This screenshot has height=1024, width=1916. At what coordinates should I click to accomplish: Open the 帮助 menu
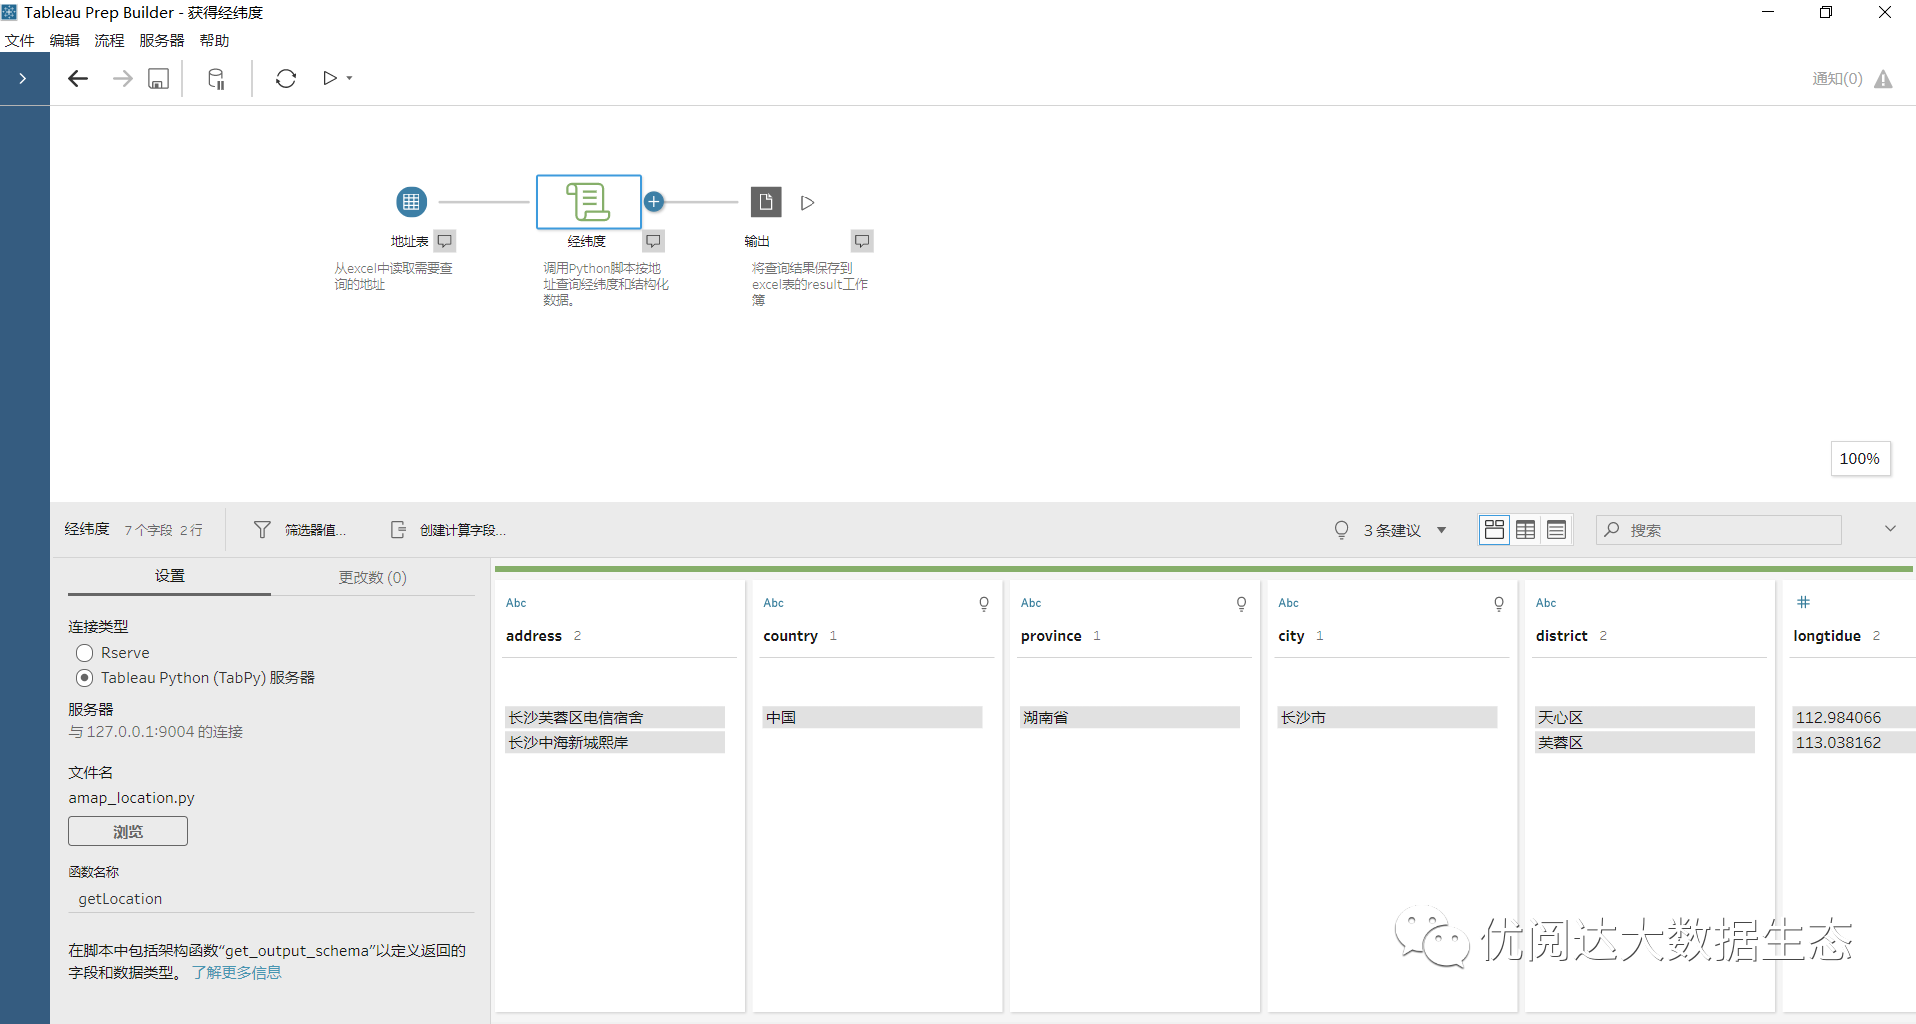click(215, 40)
